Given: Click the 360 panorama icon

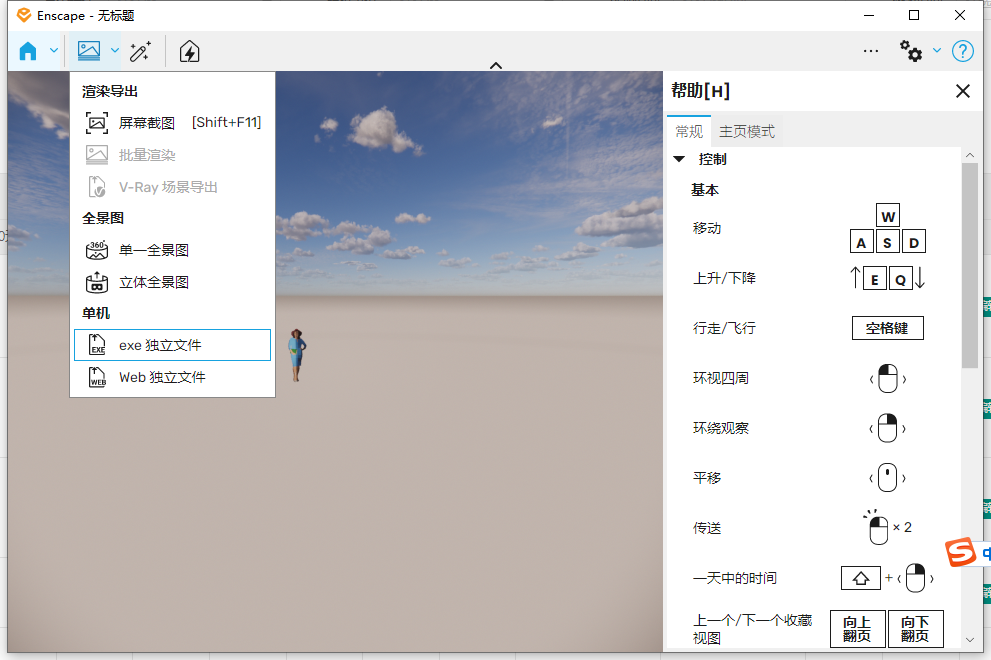Looking at the screenshot, I should 97,250.
